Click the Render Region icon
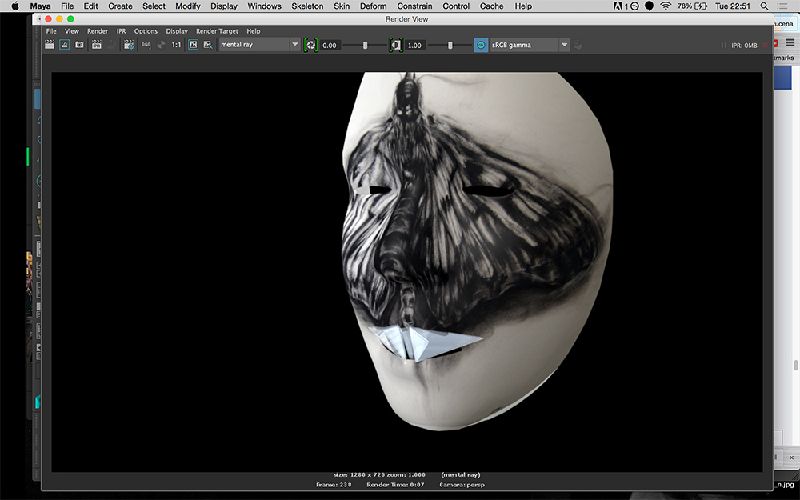Viewport: 800px width, 500px height. pos(65,45)
